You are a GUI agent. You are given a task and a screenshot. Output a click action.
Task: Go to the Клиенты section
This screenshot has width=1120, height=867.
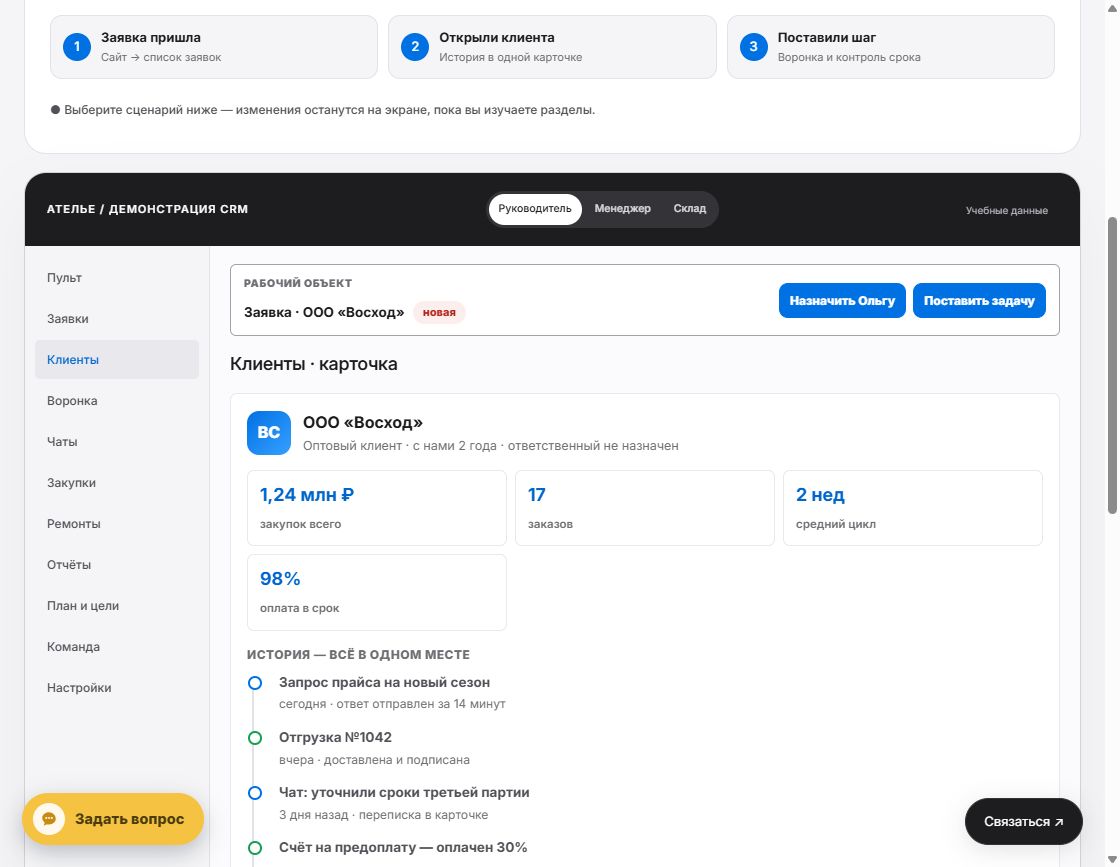pyautogui.click(x=117, y=360)
